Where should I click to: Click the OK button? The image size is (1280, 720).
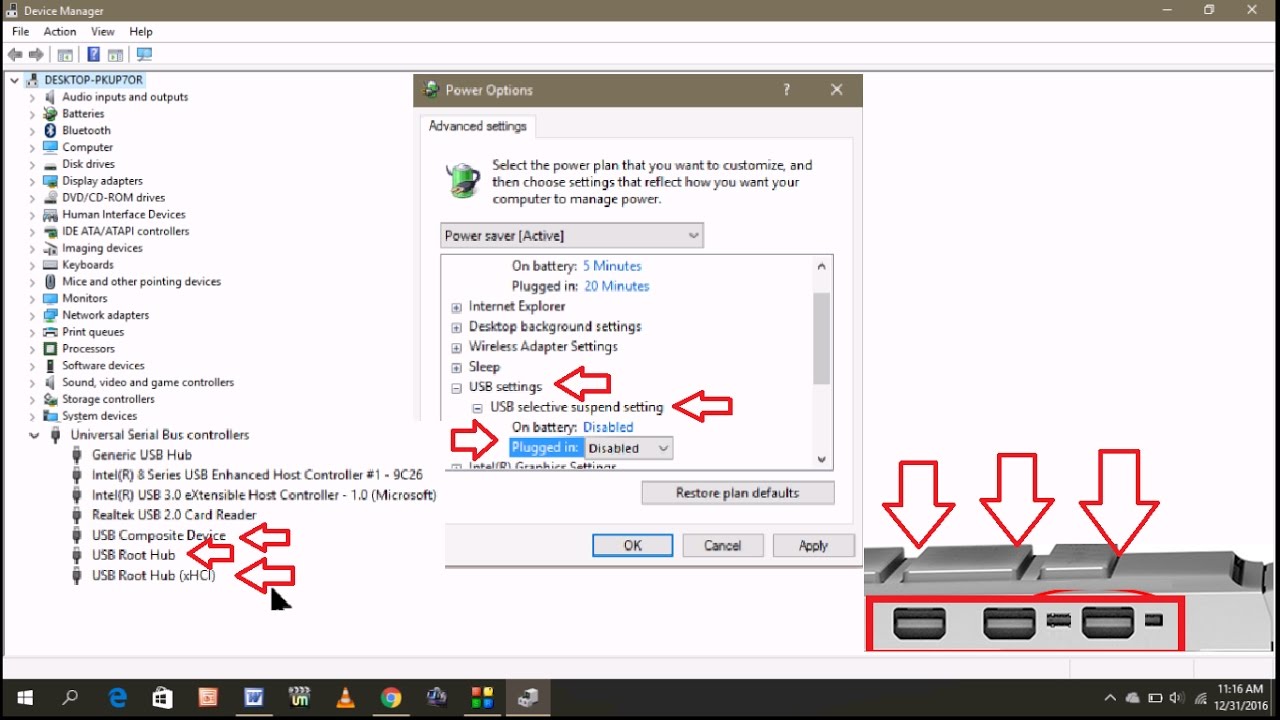point(633,545)
